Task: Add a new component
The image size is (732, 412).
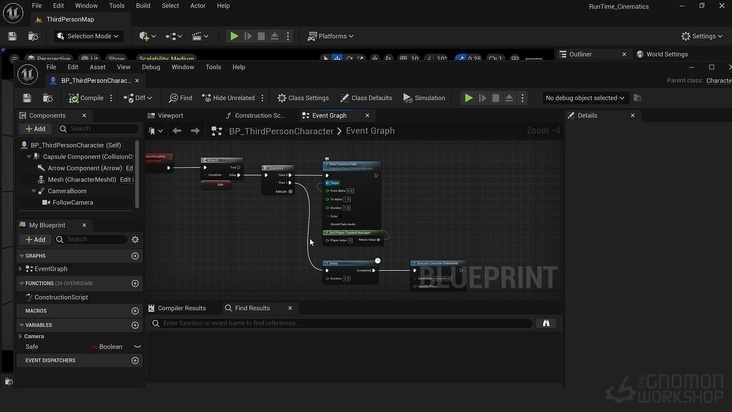Action: pyautogui.click(x=35, y=129)
